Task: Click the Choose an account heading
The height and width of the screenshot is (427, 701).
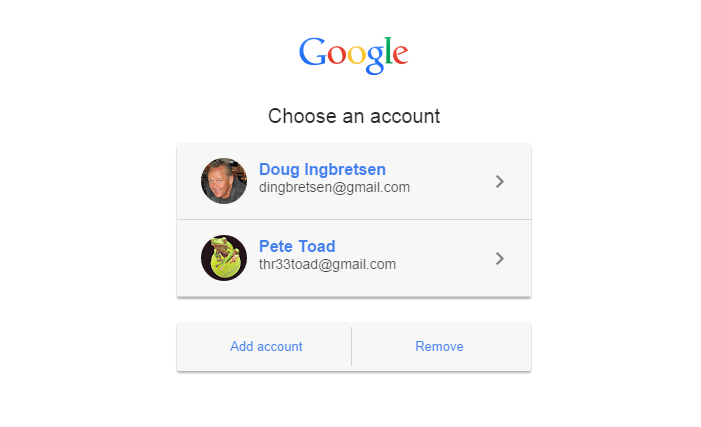Action: [x=354, y=116]
